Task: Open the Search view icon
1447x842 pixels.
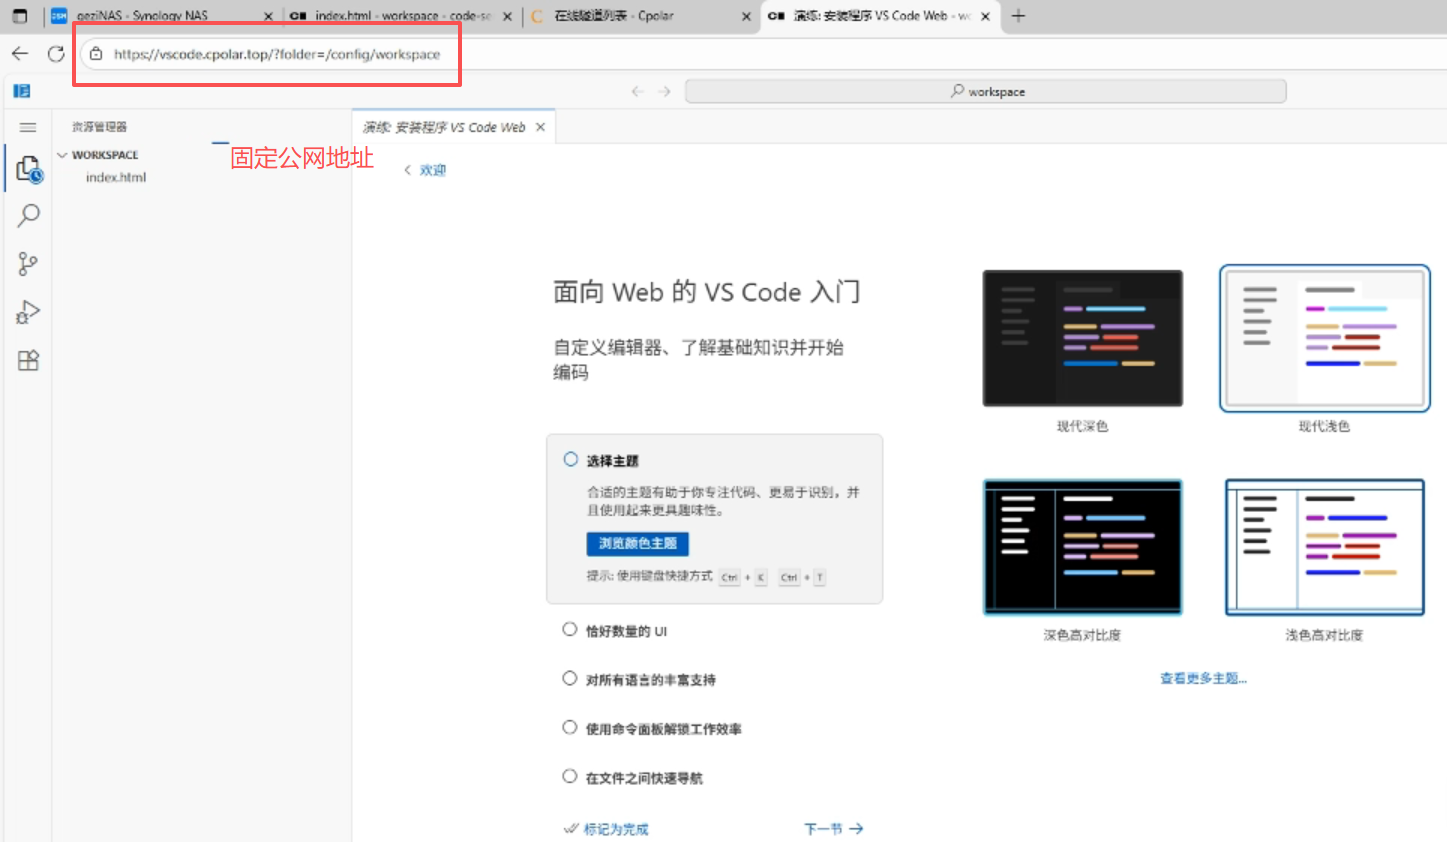Action: 28,216
